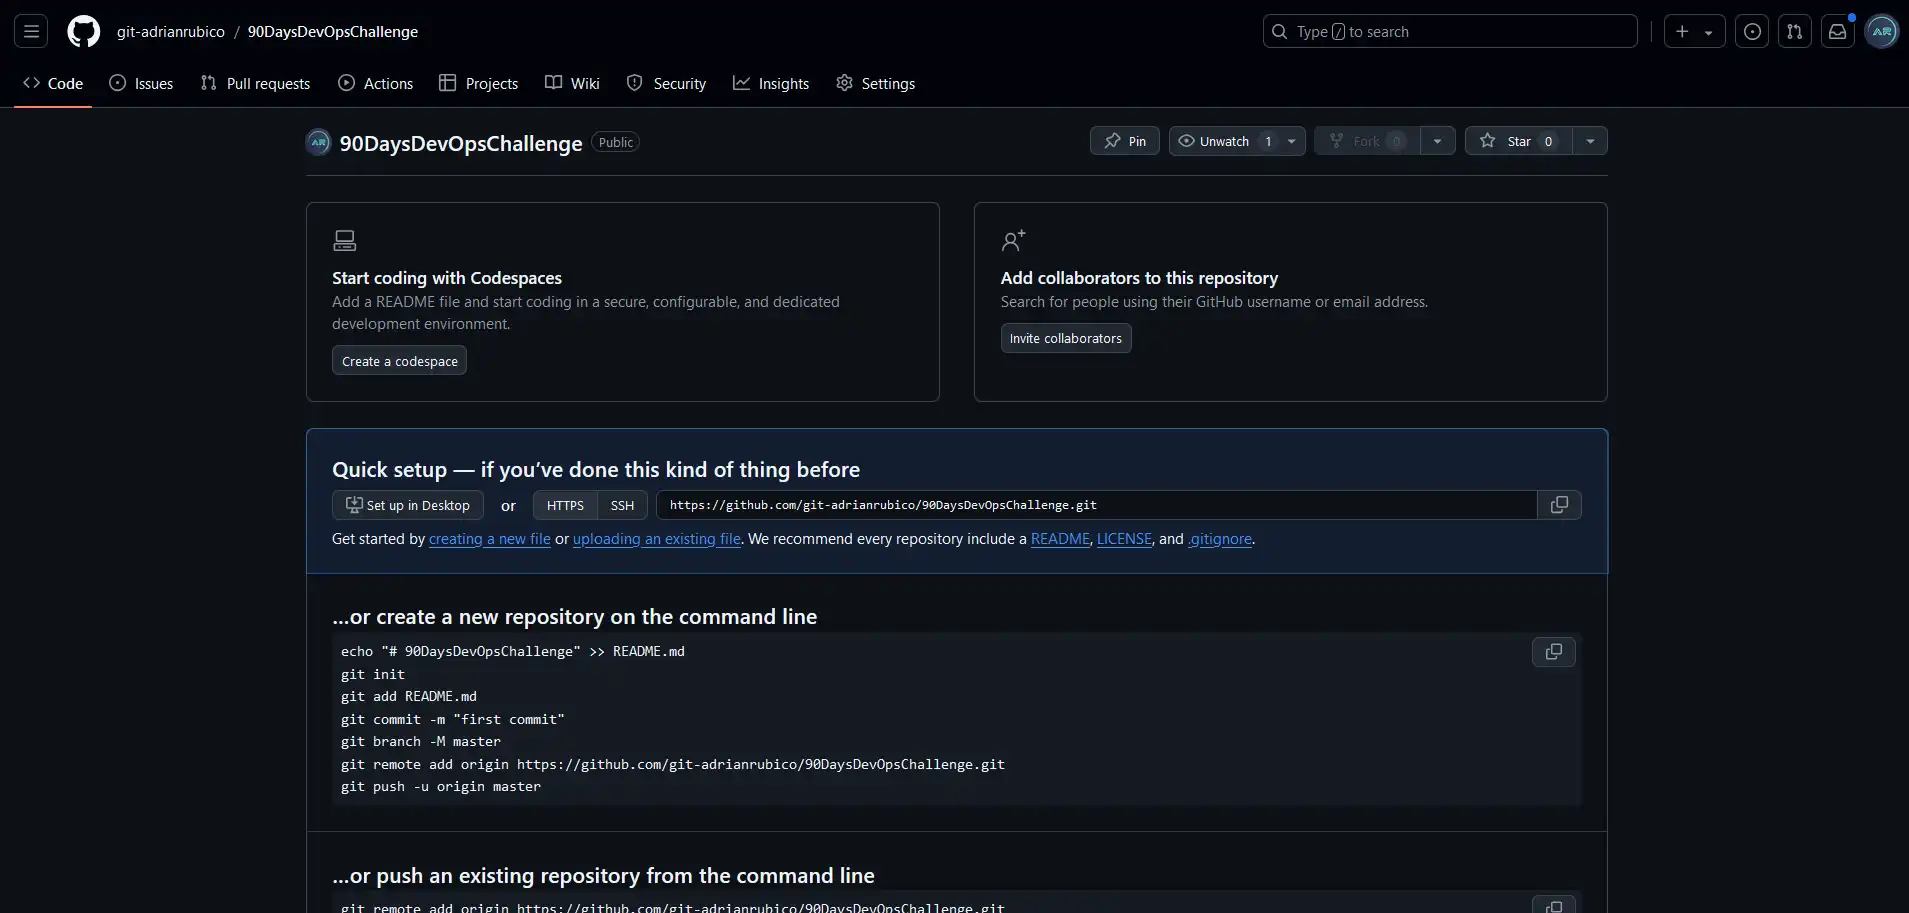Expand the Unwatch notifications dropdown arrow
This screenshot has height=913, width=1909.
pos(1292,141)
